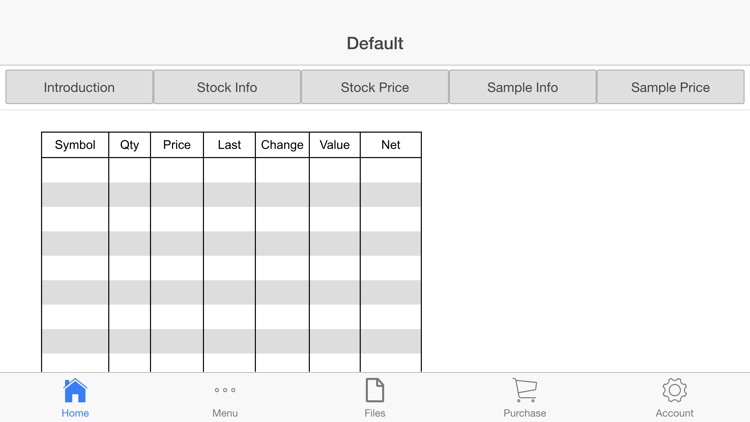Select the Sample Price tab
The width and height of the screenshot is (750, 422).
pyautogui.click(x=671, y=87)
